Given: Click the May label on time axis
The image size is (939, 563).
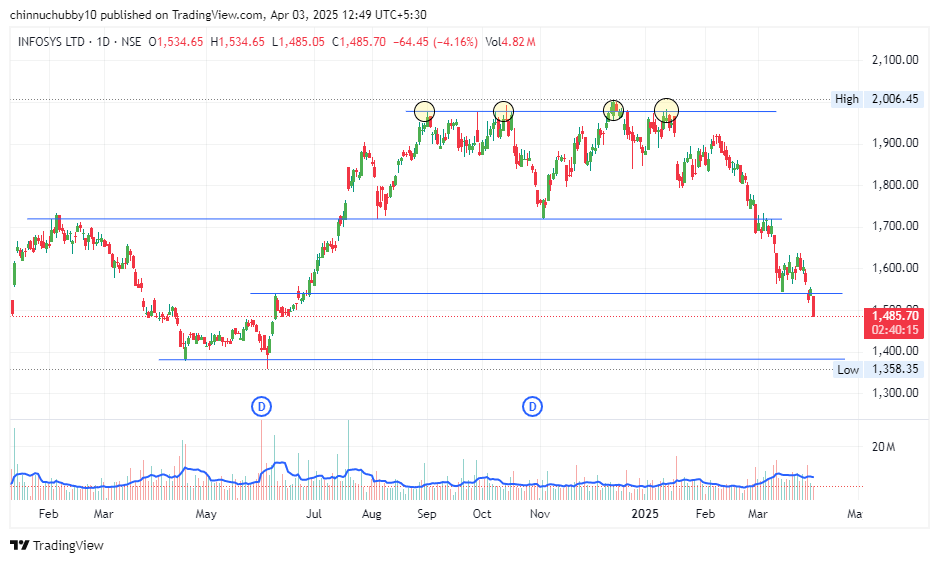Looking at the screenshot, I should (x=206, y=514).
